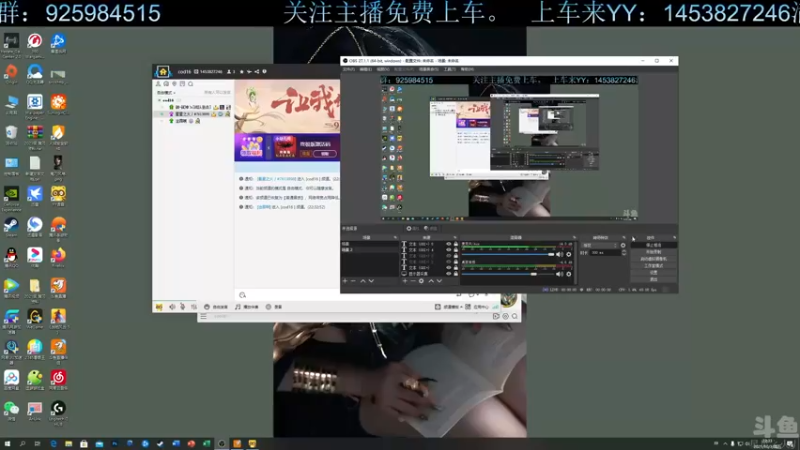Collapse the cod16 channel tree node
Image resolution: width=800 pixels, height=450 pixels.
click(159, 100)
